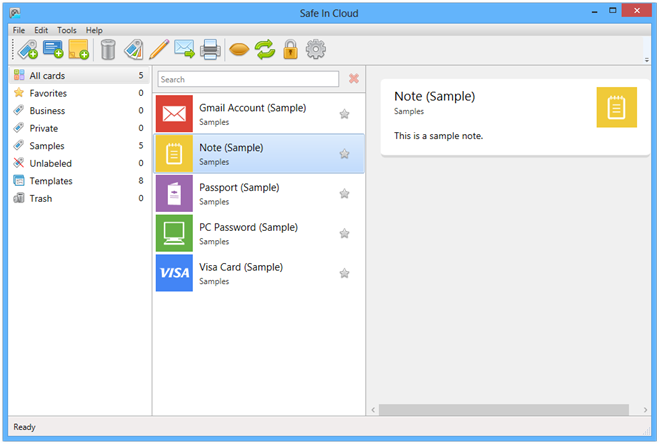Screen dimensions: 660x444
Task: Click the Ready status bar text
Action: (x=24, y=427)
